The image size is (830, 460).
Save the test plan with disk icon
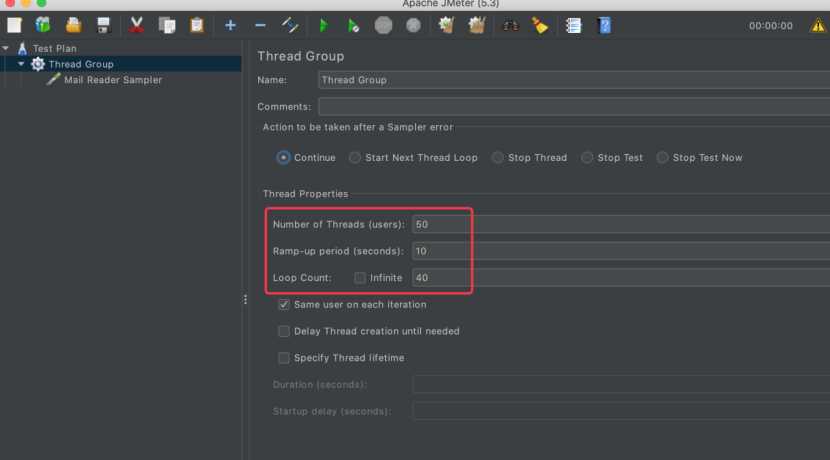pyautogui.click(x=103, y=25)
